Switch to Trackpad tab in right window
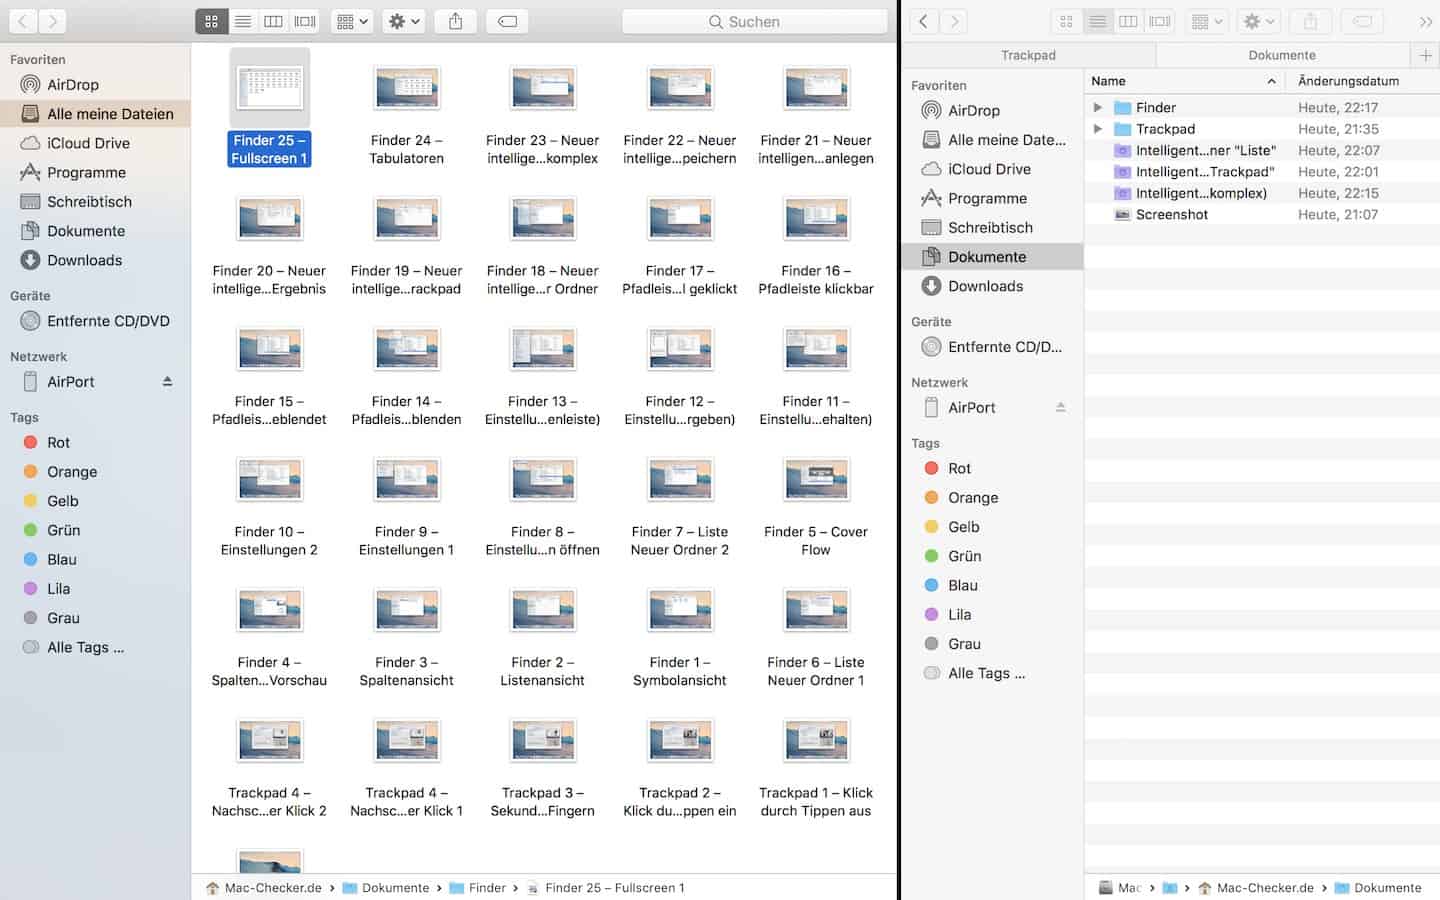The image size is (1440, 900). coord(1029,55)
